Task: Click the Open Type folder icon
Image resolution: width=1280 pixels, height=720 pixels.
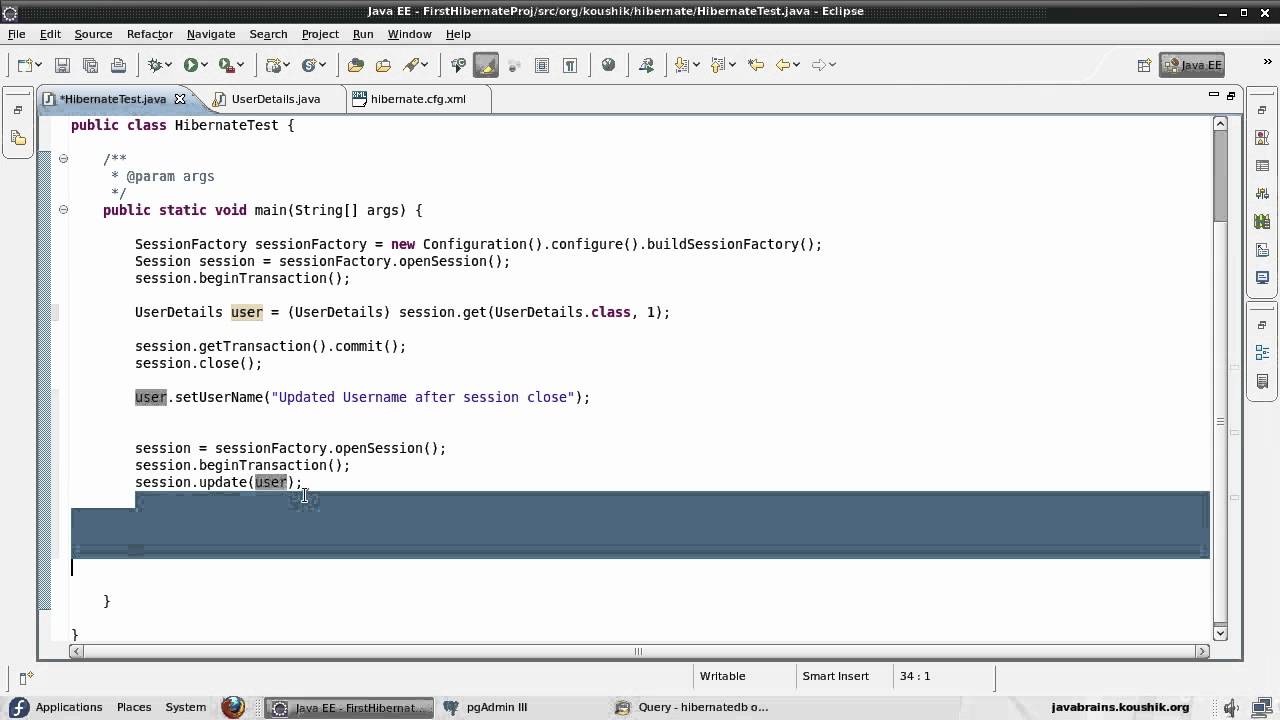Action: [x=355, y=65]
